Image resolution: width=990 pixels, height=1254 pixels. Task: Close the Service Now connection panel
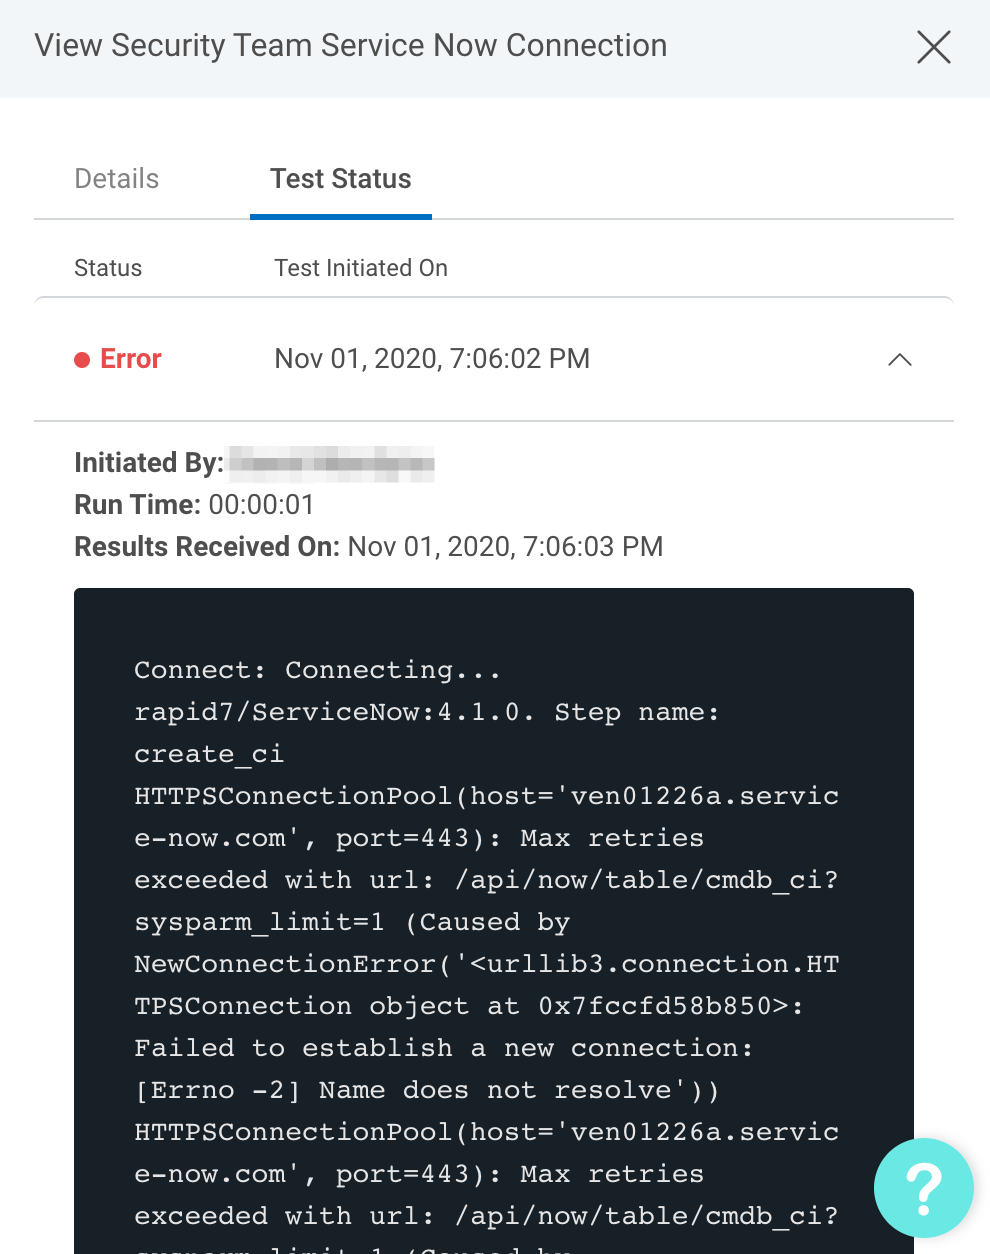[x=933, y=47]
